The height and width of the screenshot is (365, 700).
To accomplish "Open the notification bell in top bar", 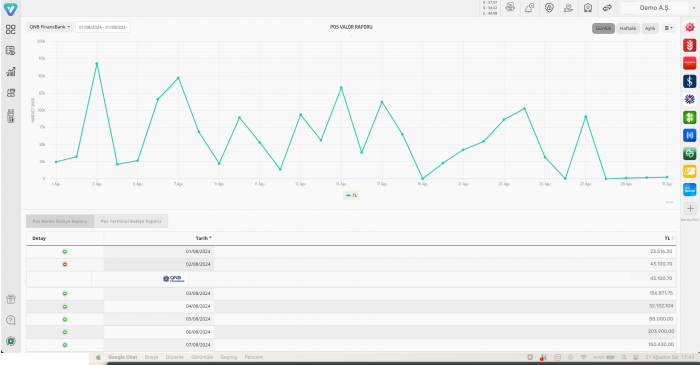I will [x=529, y=8].
